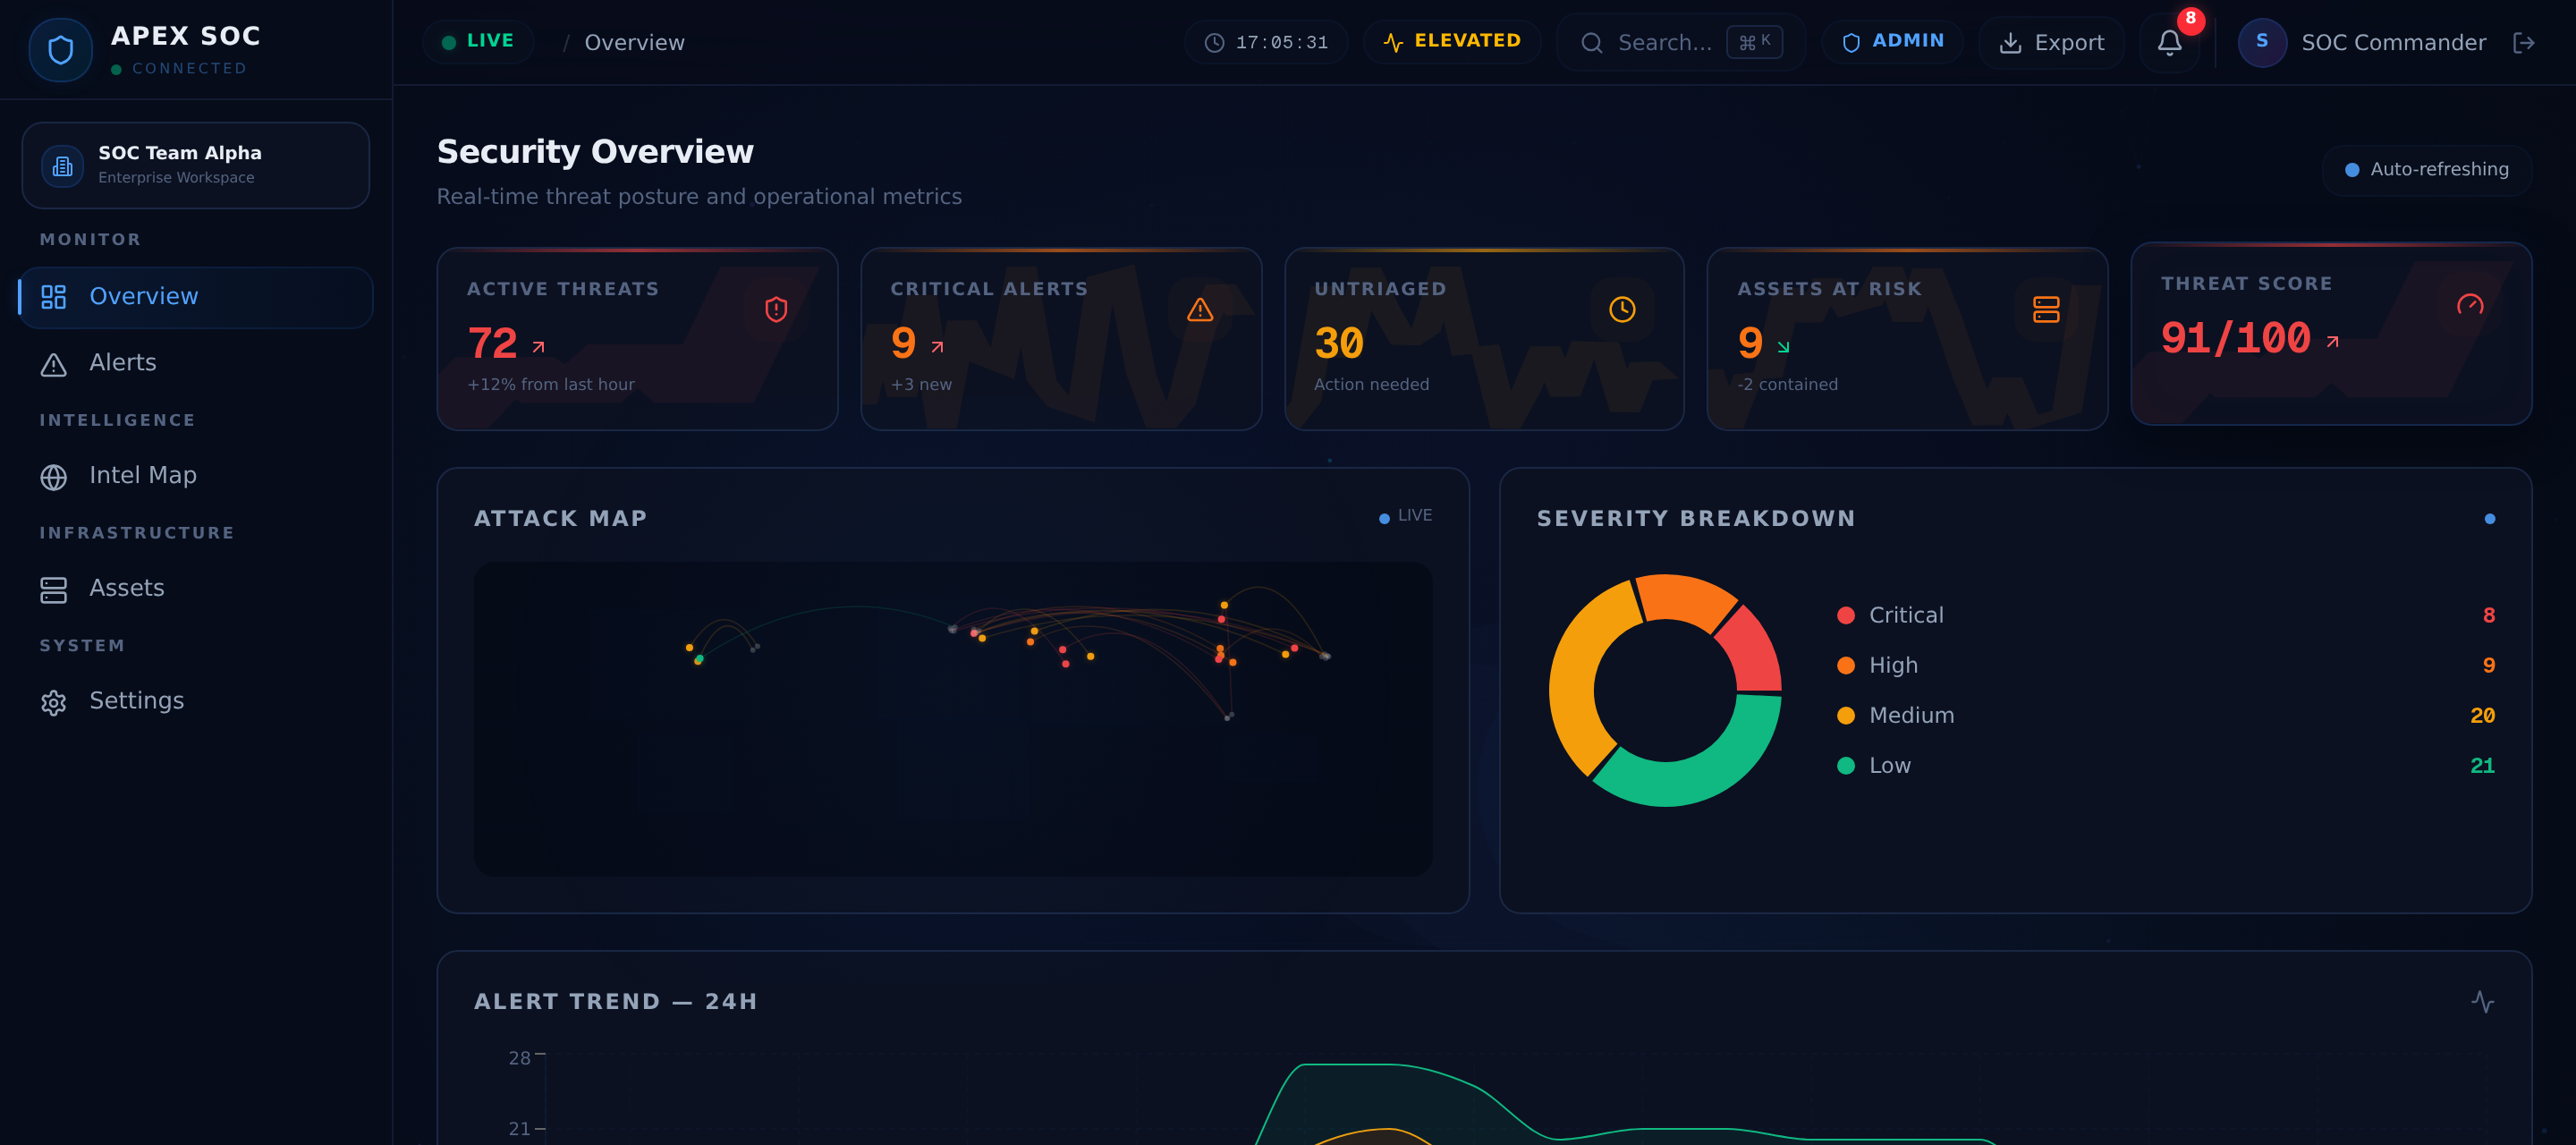Click the ELEVATED threat level badge

(x=1452, y=42)
